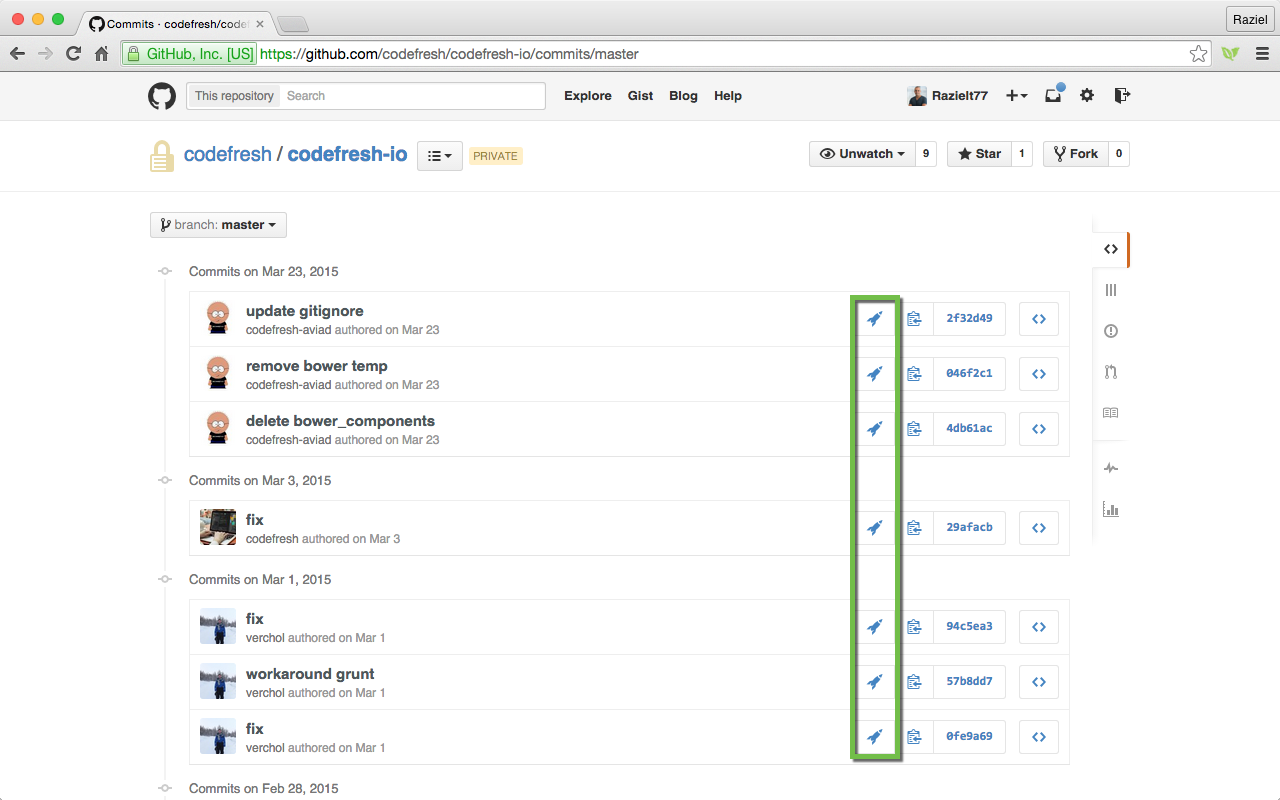
Task: Click the Gist nav item
Action: point(640,96)
